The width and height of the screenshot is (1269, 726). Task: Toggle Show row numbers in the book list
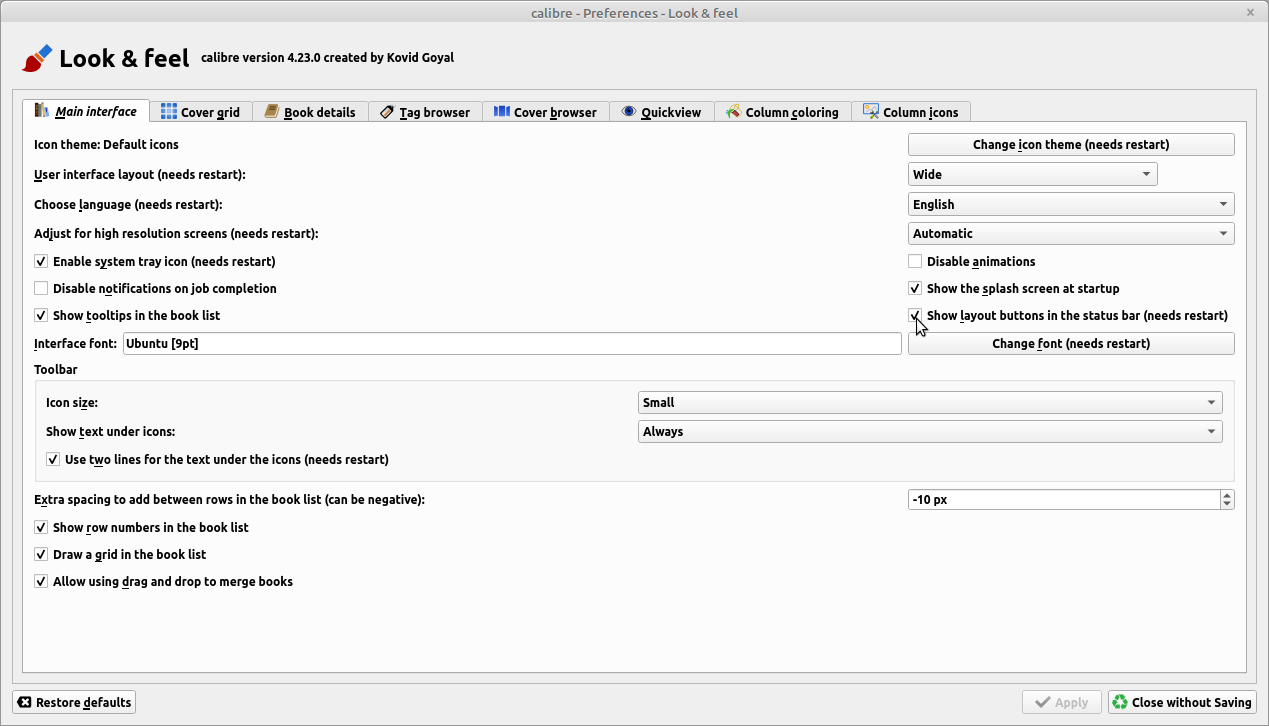click(x=41, y=527)
